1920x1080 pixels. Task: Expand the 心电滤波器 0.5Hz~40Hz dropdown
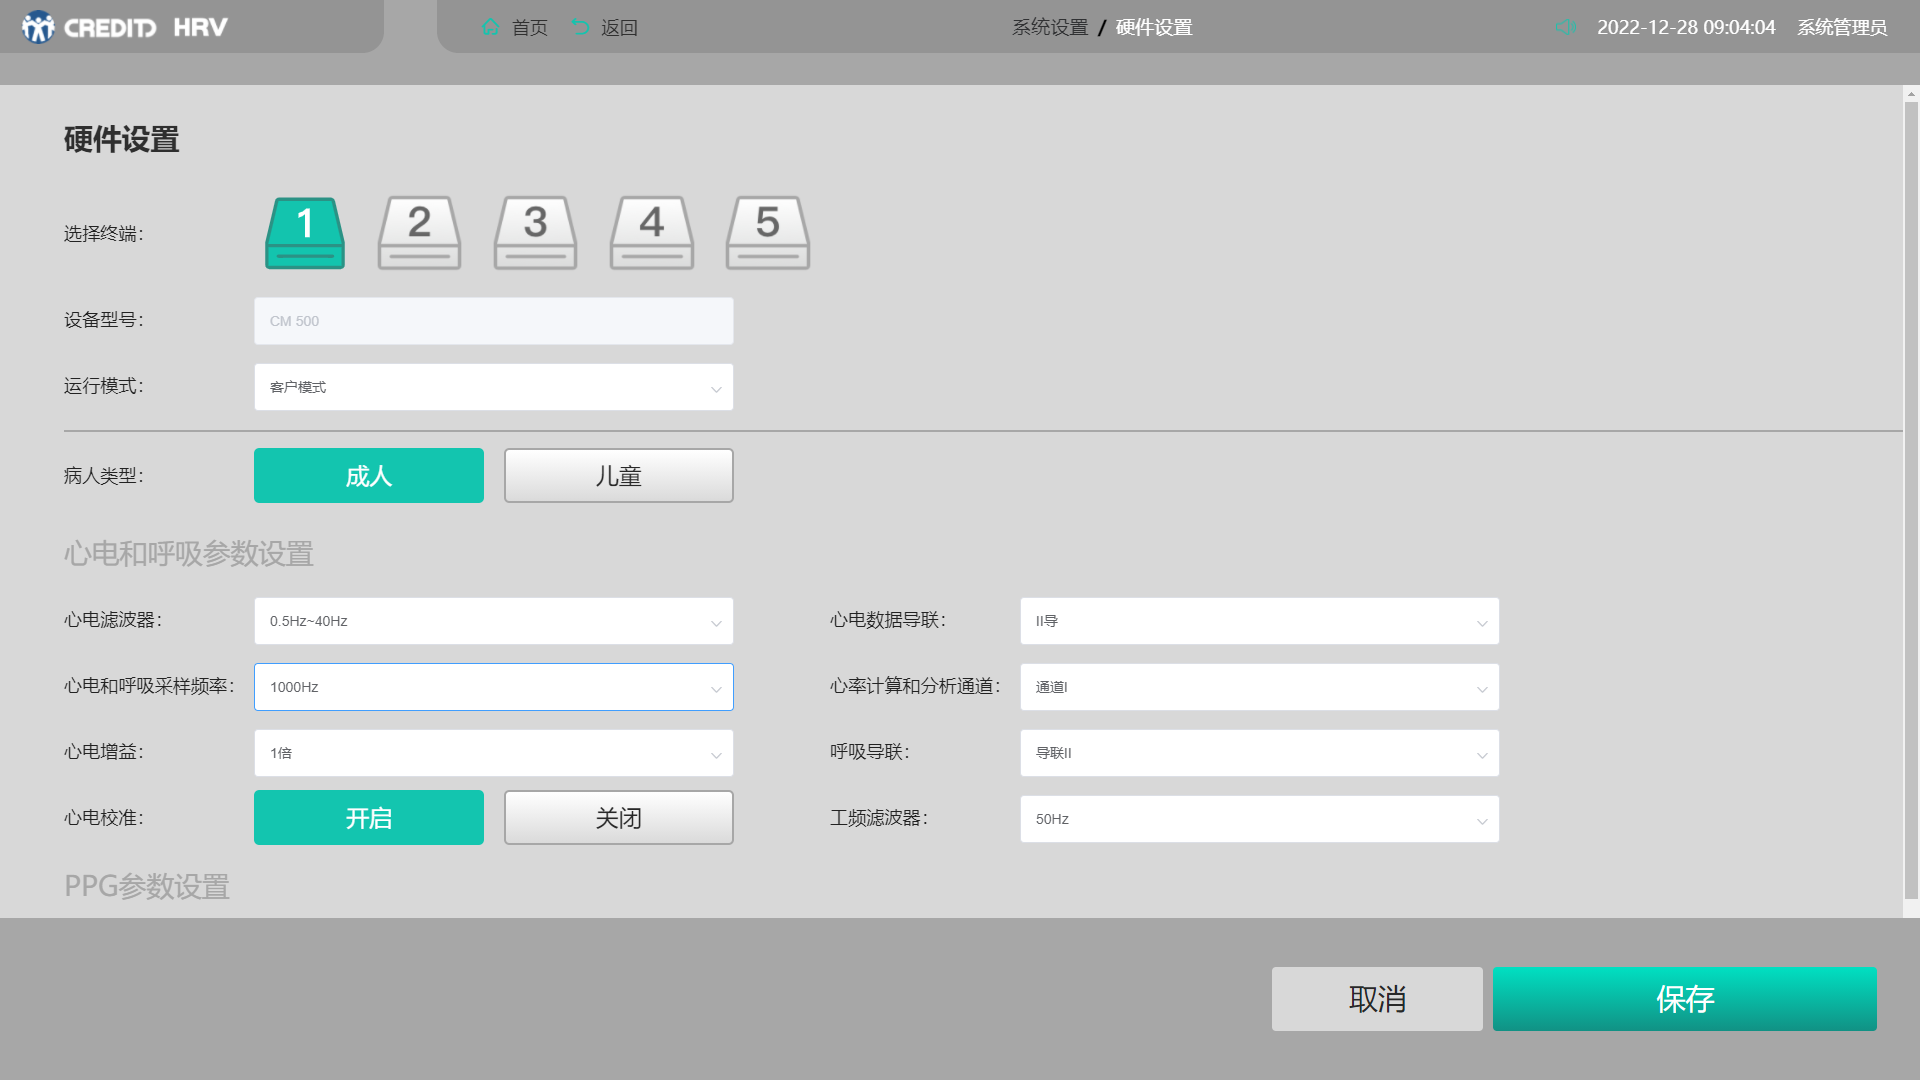(x=493, y=621)
